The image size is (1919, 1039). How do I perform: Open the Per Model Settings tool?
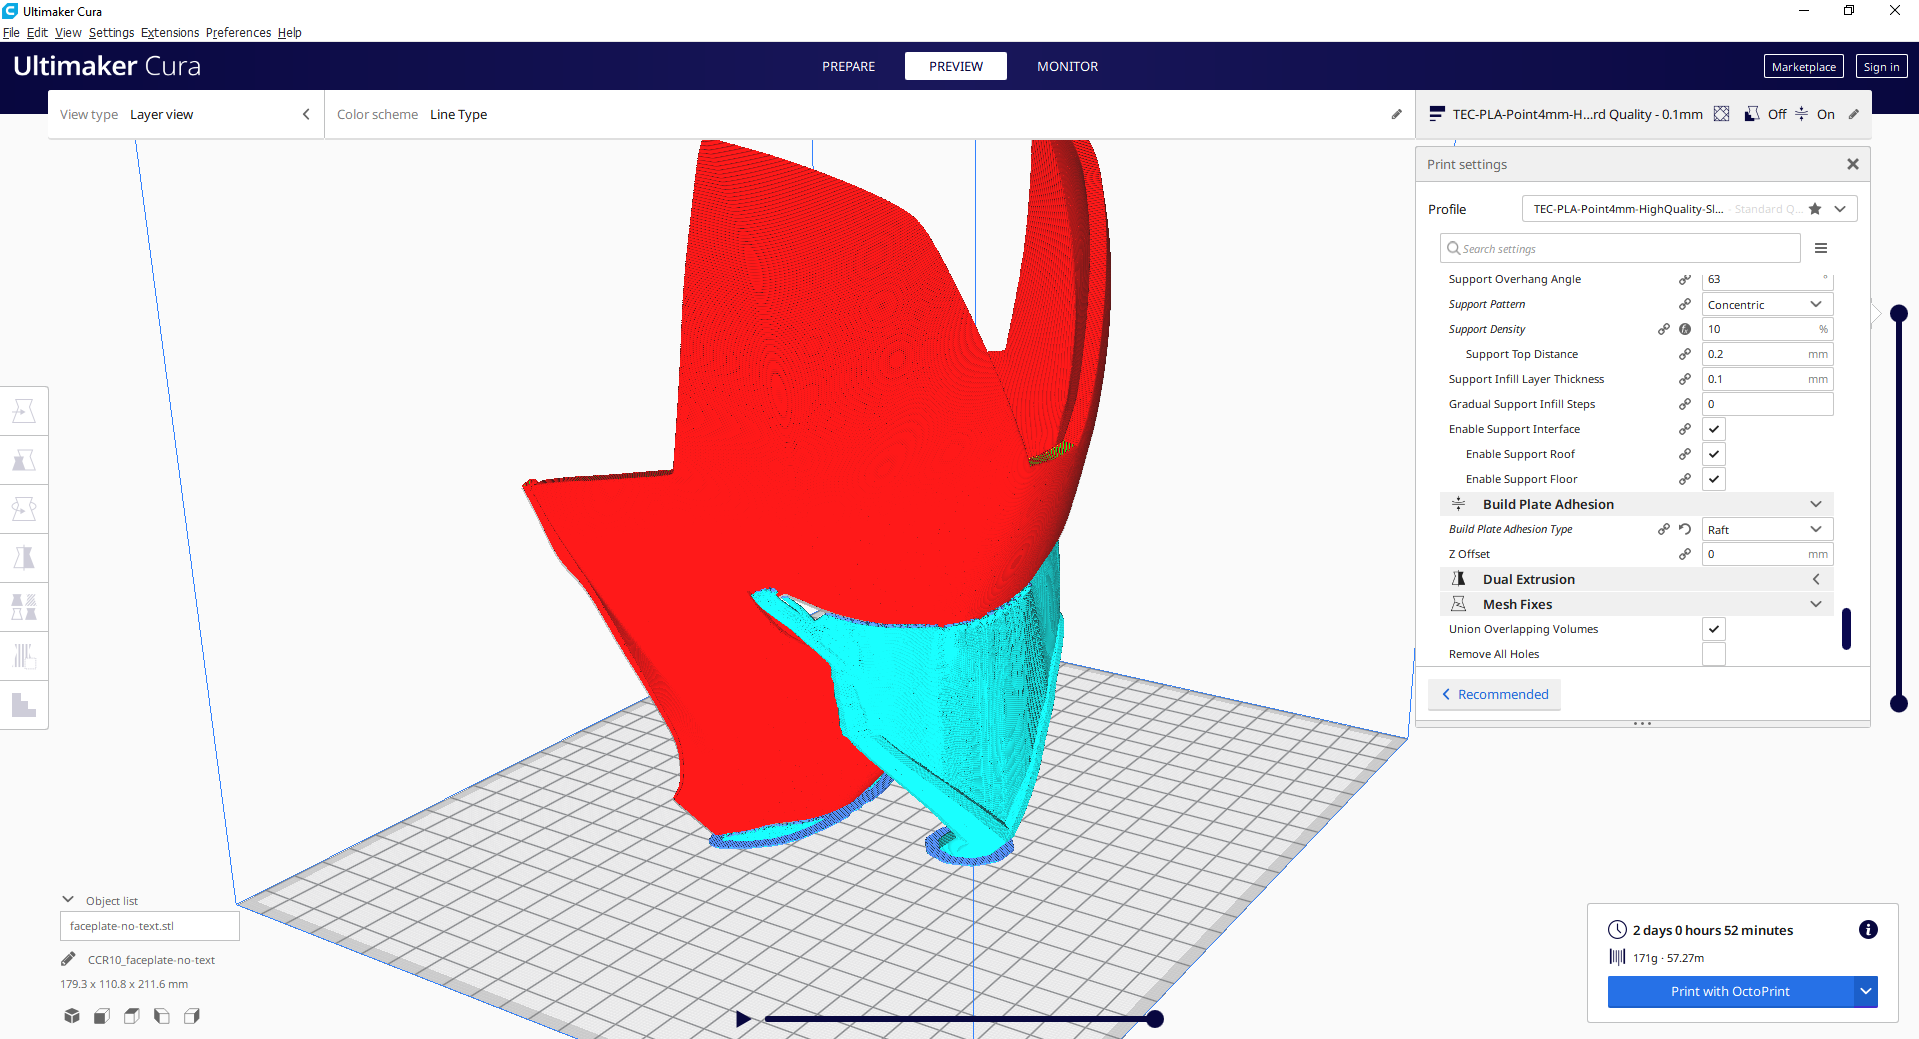(x=24, y=607)
